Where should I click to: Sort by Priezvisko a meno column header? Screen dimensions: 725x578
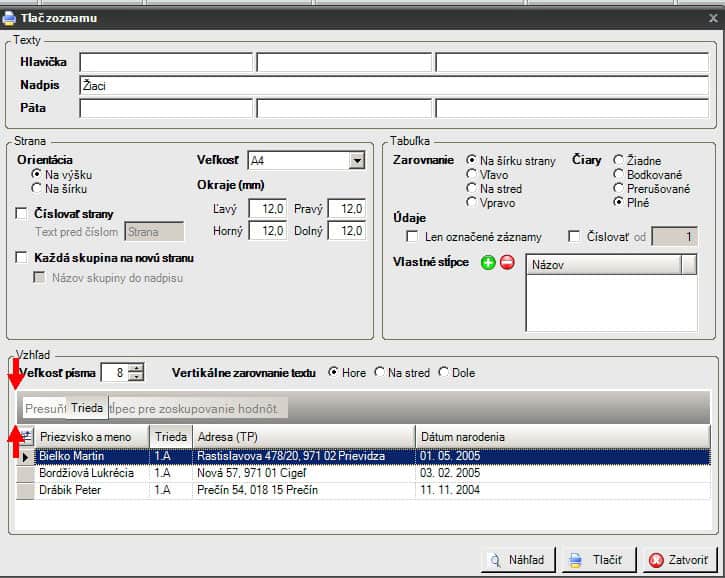pos(92,437)
